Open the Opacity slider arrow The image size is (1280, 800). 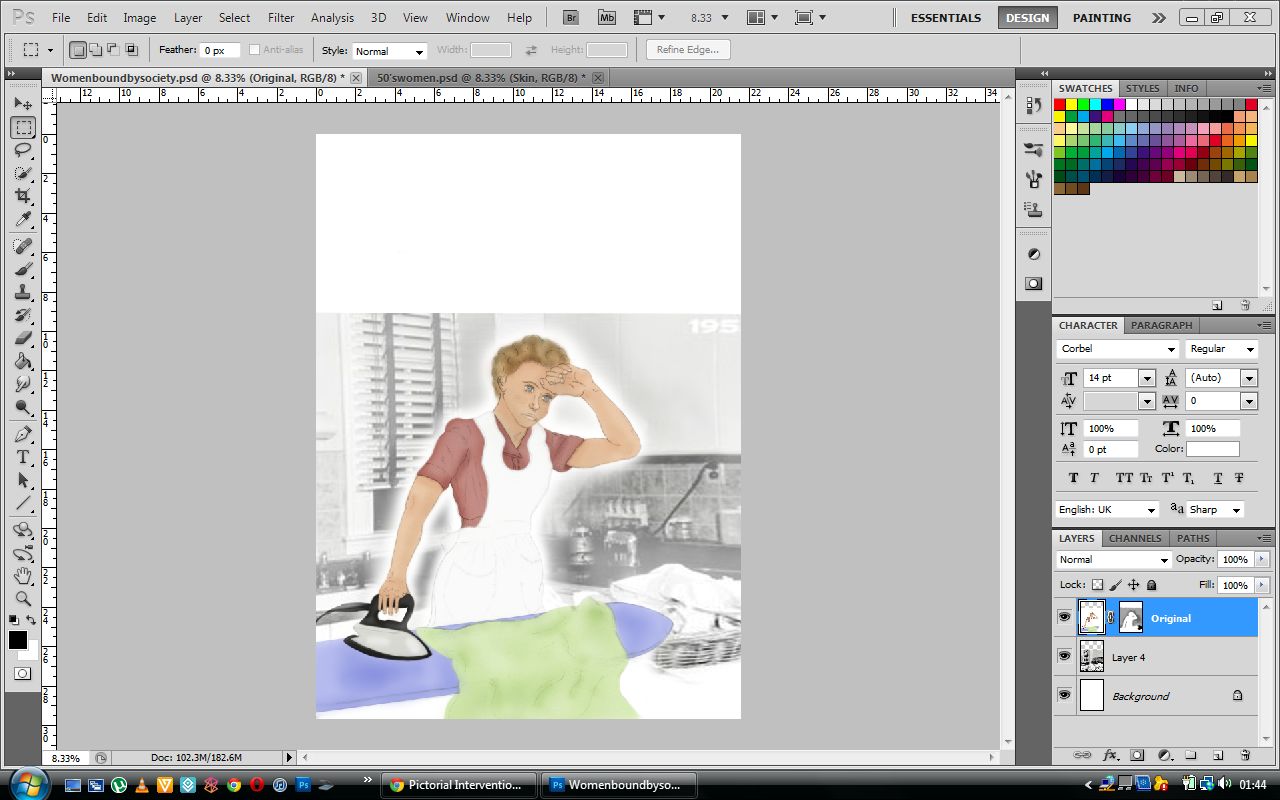point(1262,560)
